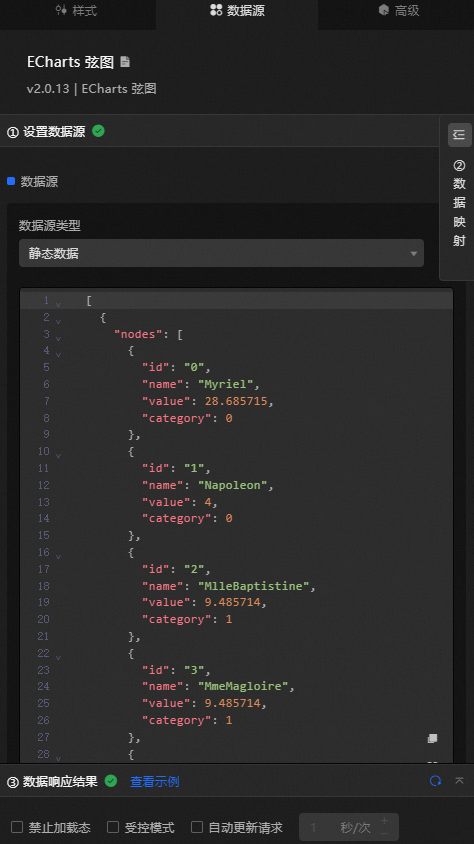This screenshot has height=844, width=474.
Task: Click the green check icon beside 数据响应结果
Action: [111, 781]
